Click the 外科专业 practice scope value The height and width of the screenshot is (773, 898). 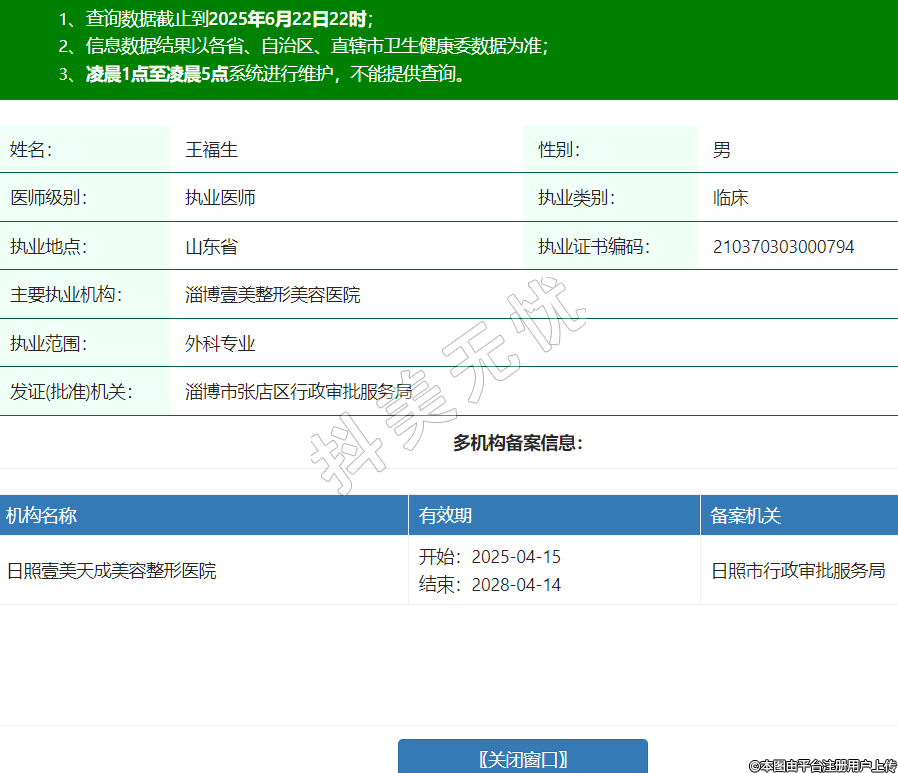click(220, 344)
